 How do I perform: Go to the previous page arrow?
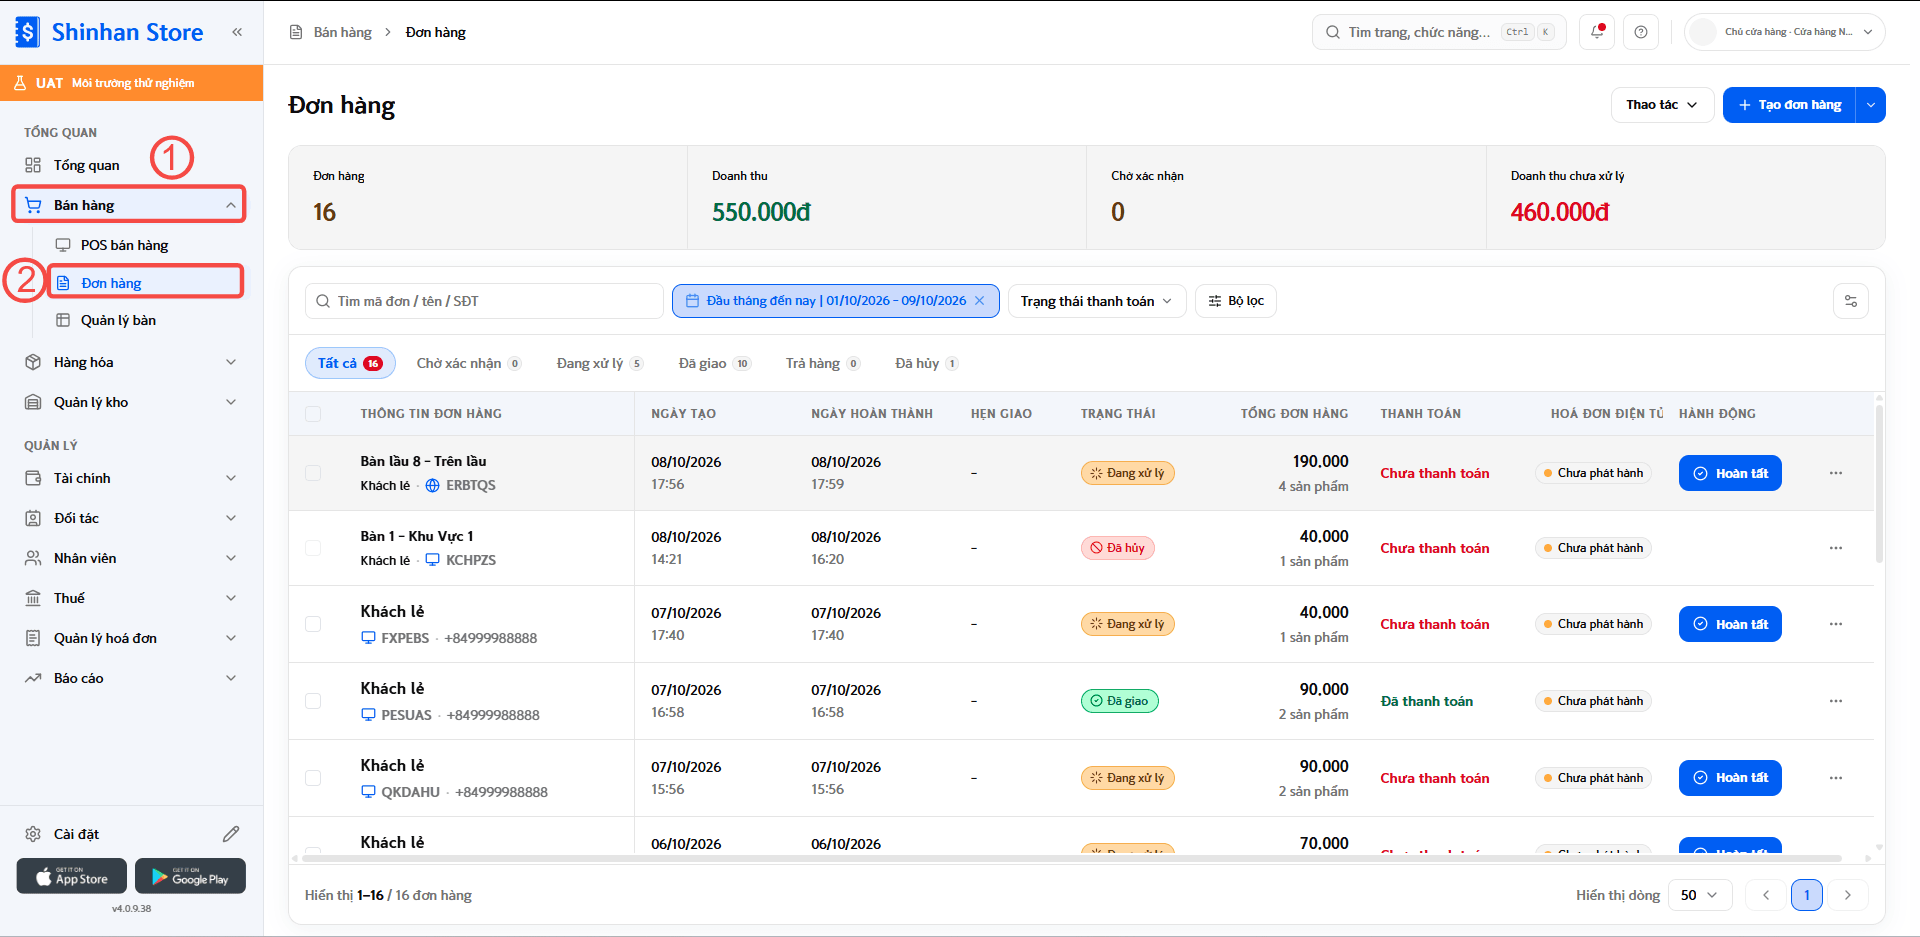[1766, 895]
